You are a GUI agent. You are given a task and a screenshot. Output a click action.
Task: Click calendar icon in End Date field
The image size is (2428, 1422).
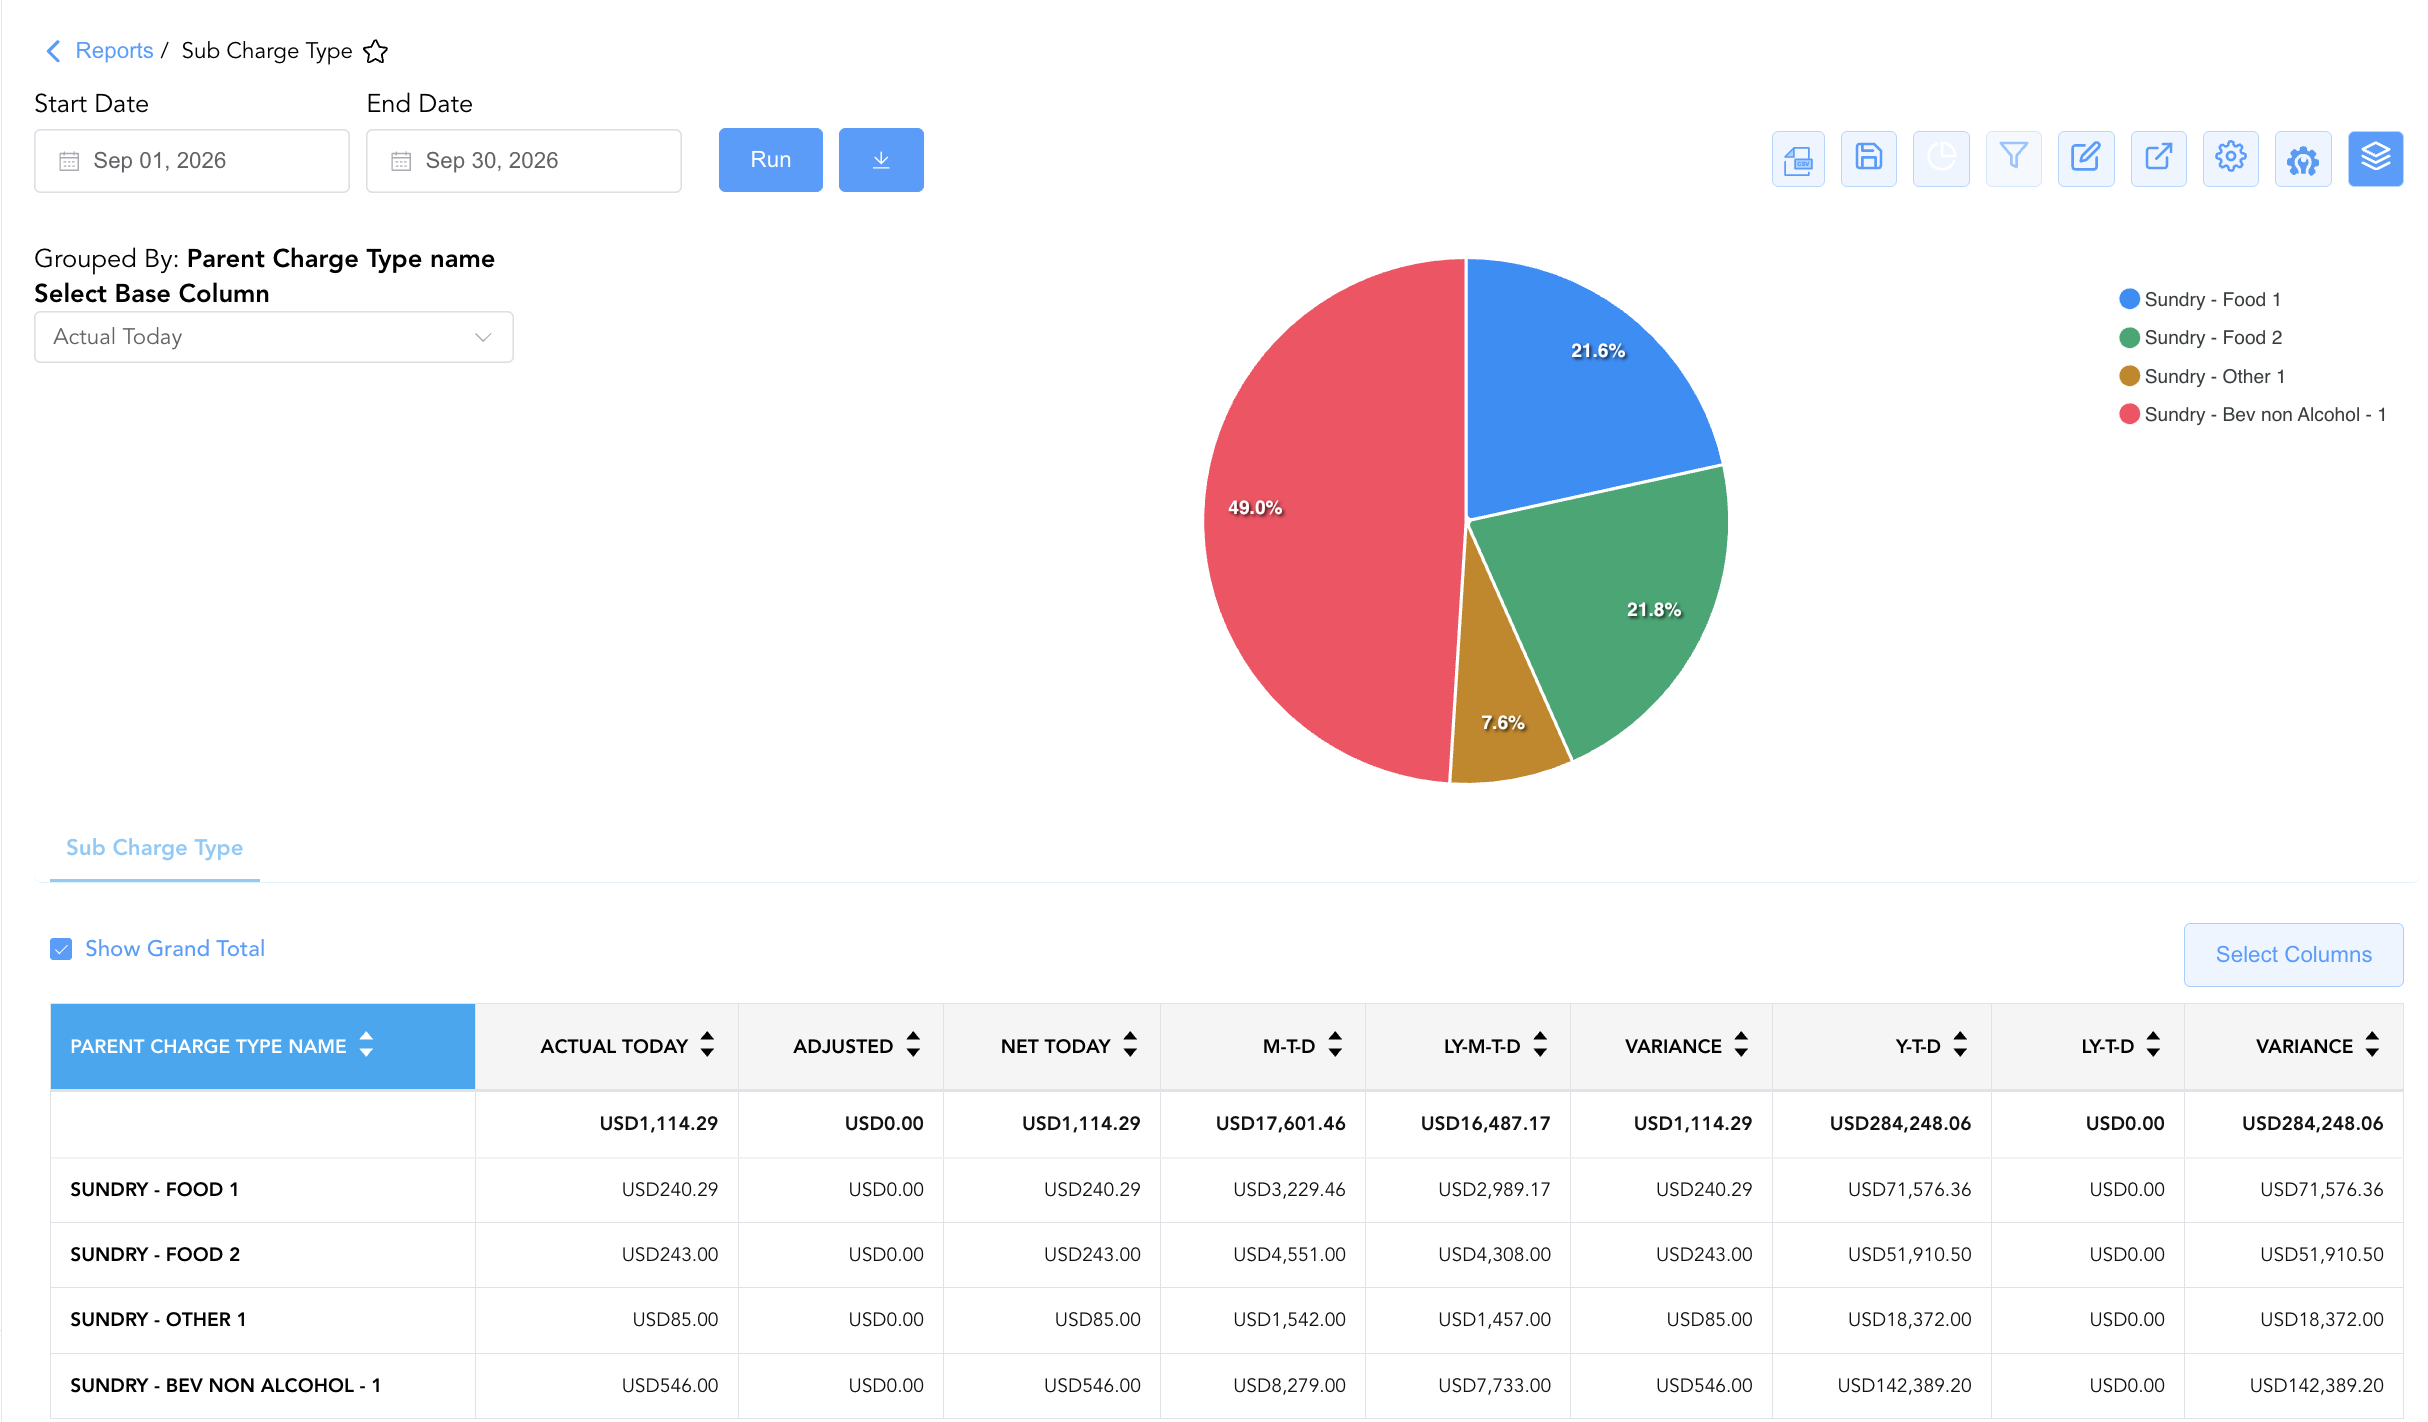tap(401, 161)
